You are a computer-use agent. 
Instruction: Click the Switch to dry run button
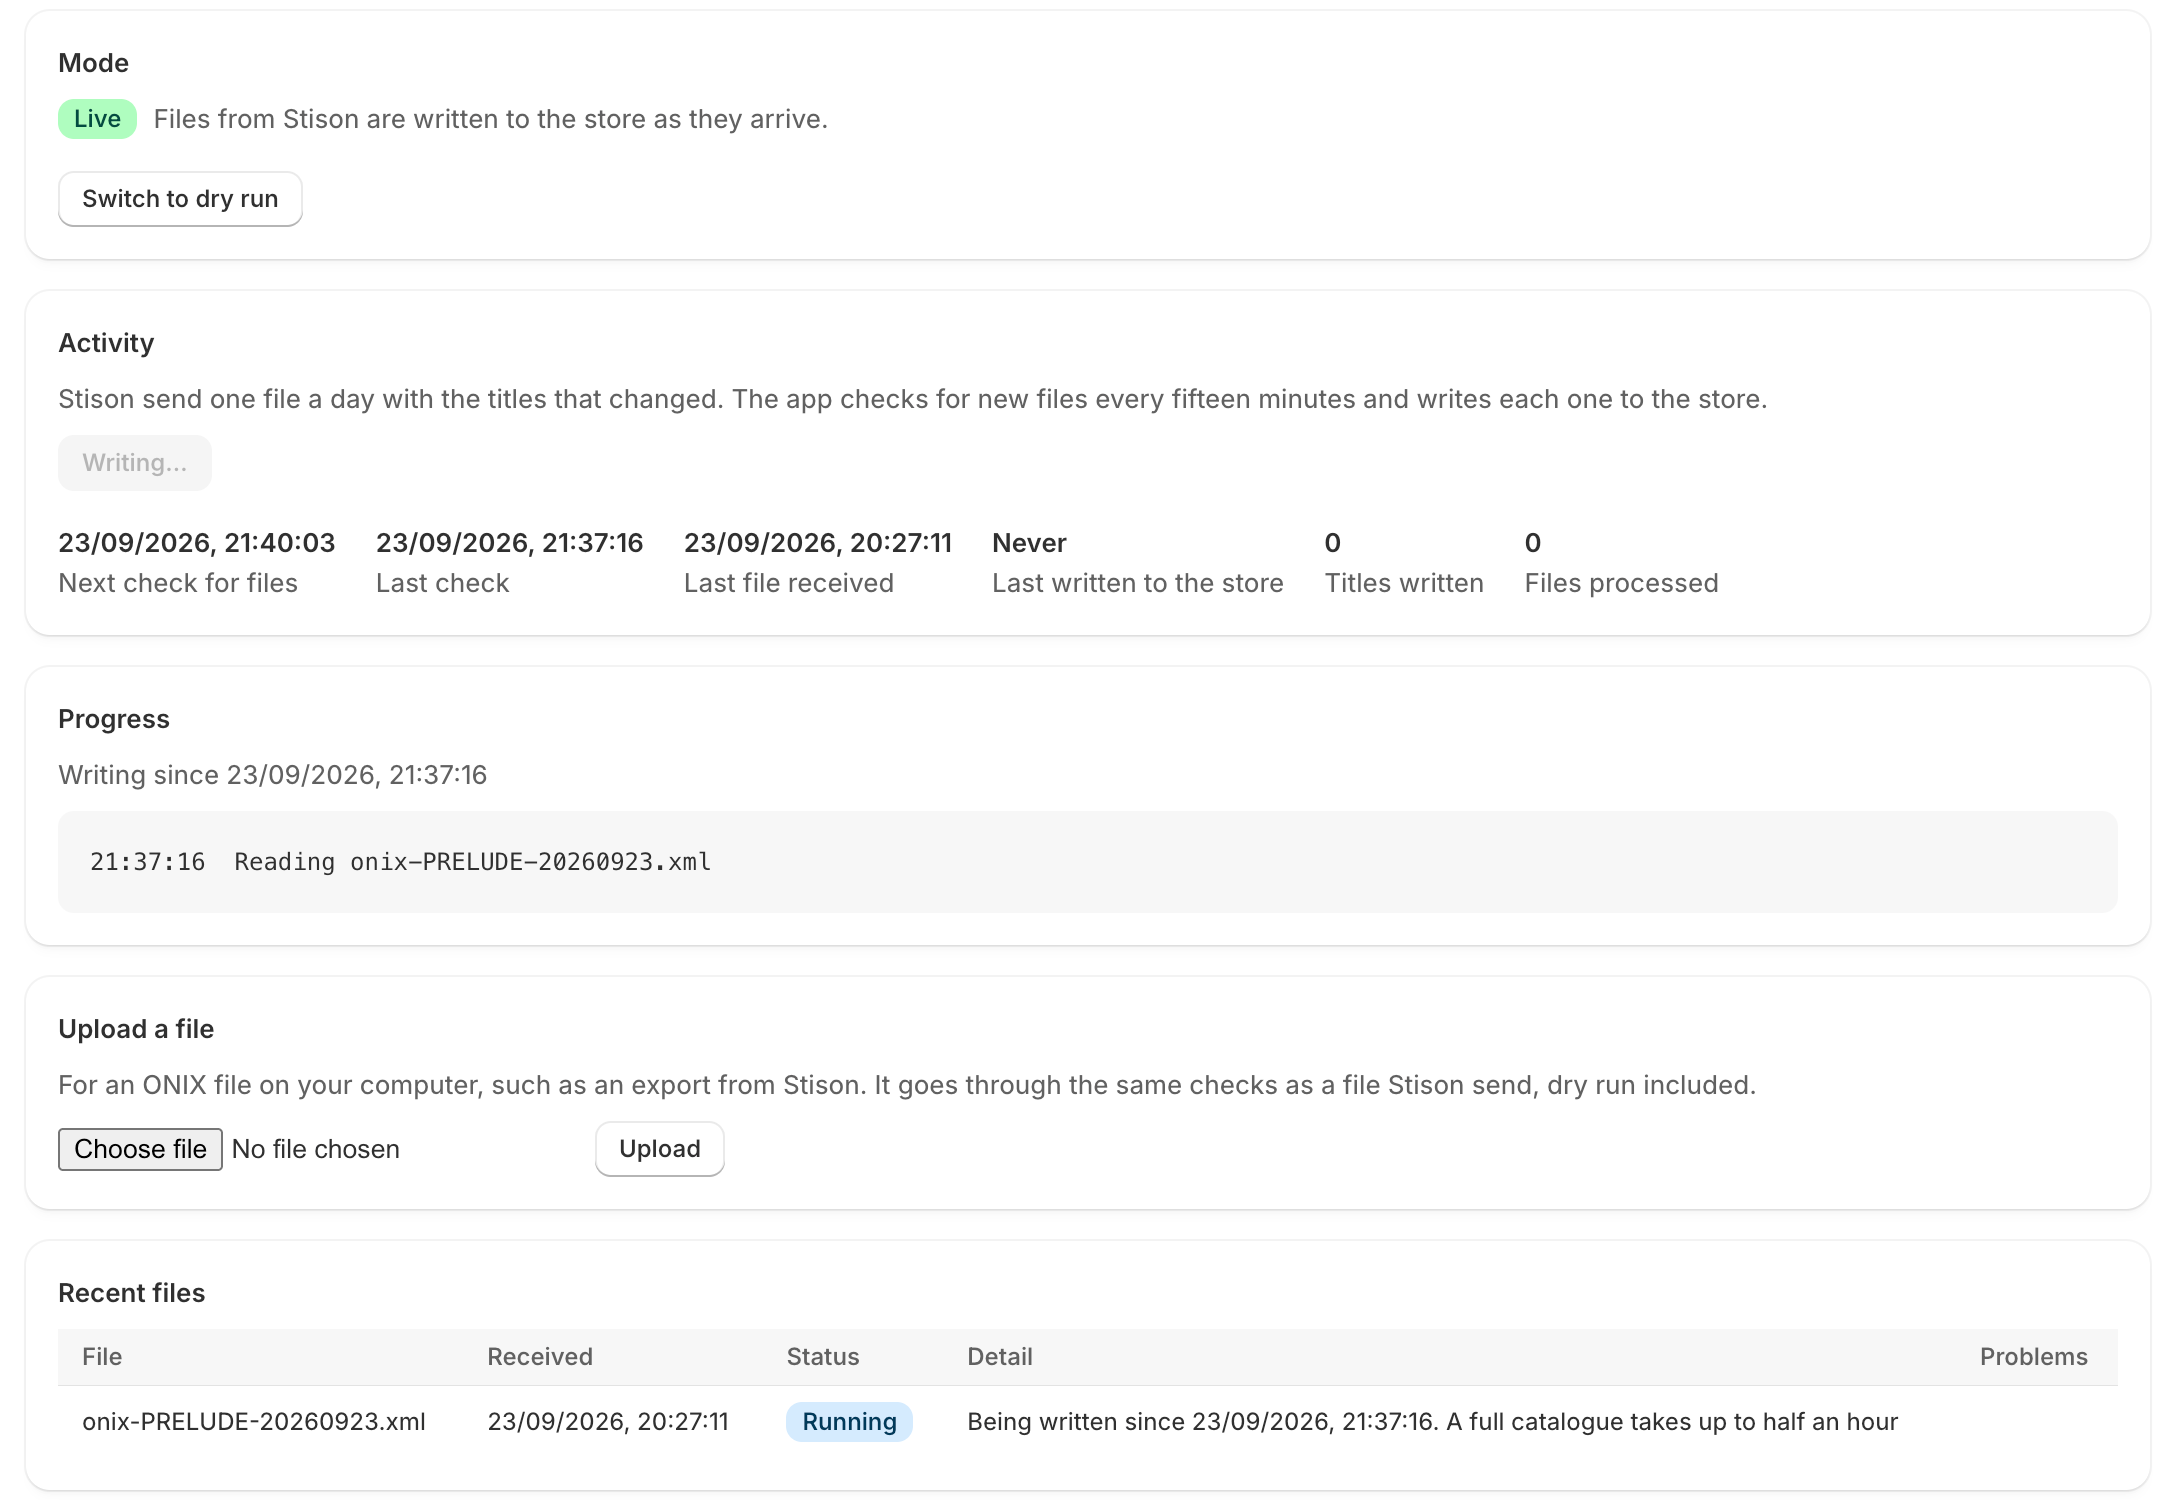[x=180, y=199]
